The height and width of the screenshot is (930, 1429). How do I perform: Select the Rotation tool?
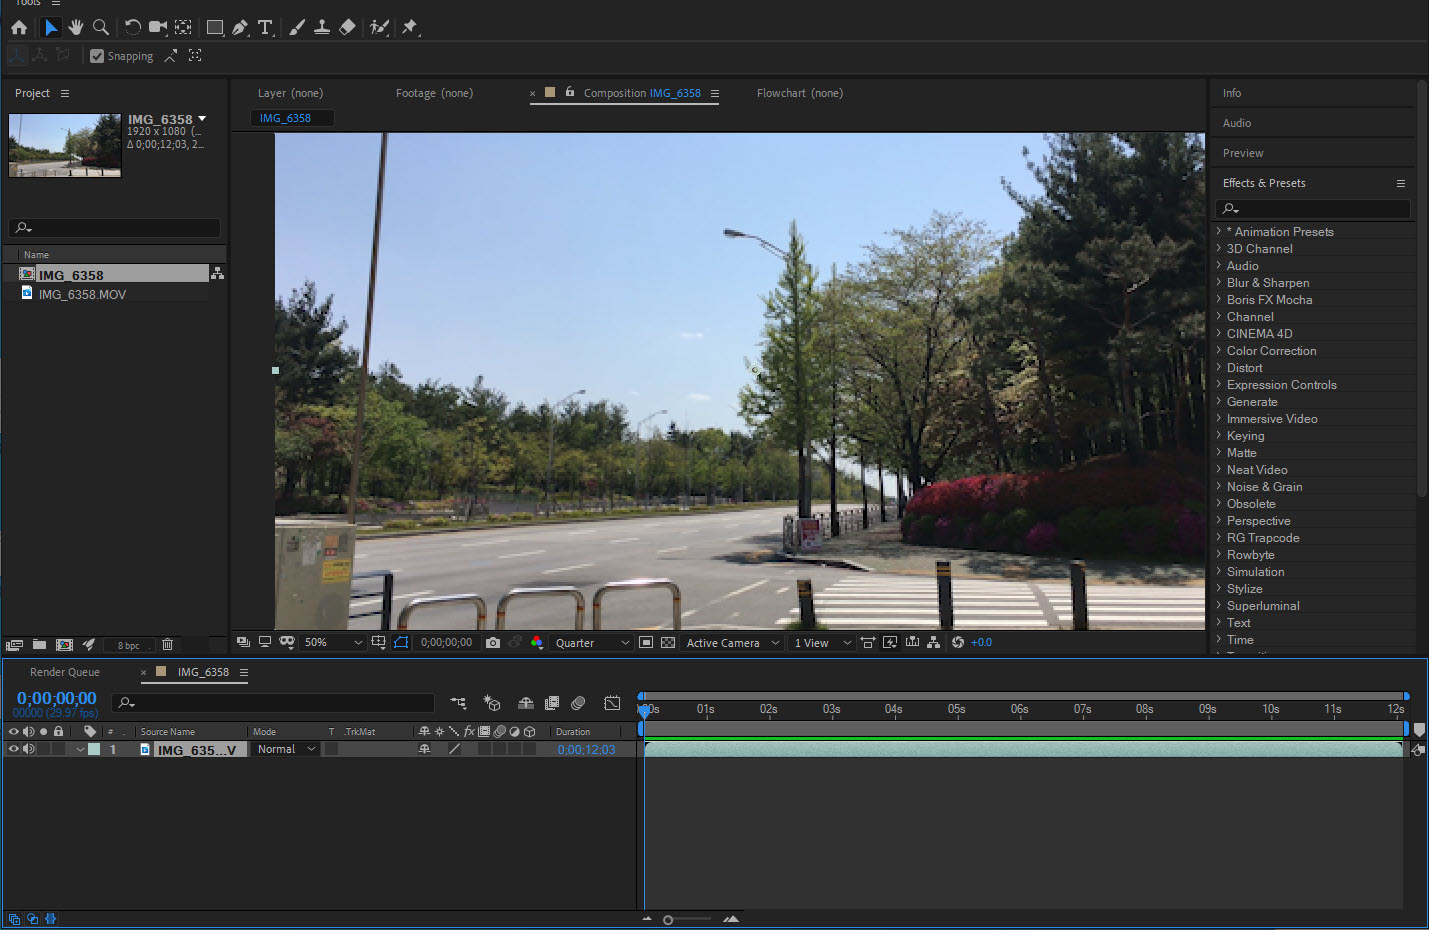point(133,27)
